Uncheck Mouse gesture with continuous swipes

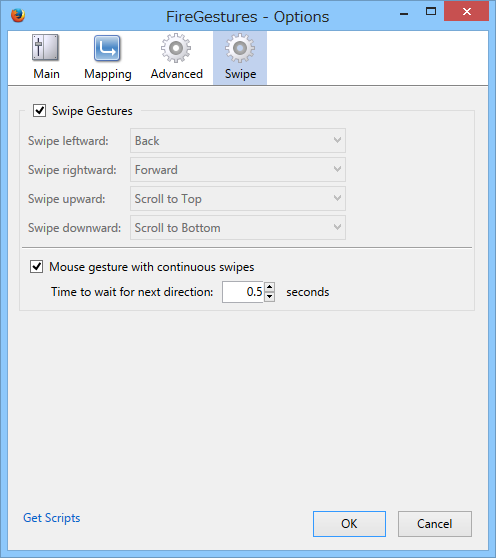(x=36, y=267)
